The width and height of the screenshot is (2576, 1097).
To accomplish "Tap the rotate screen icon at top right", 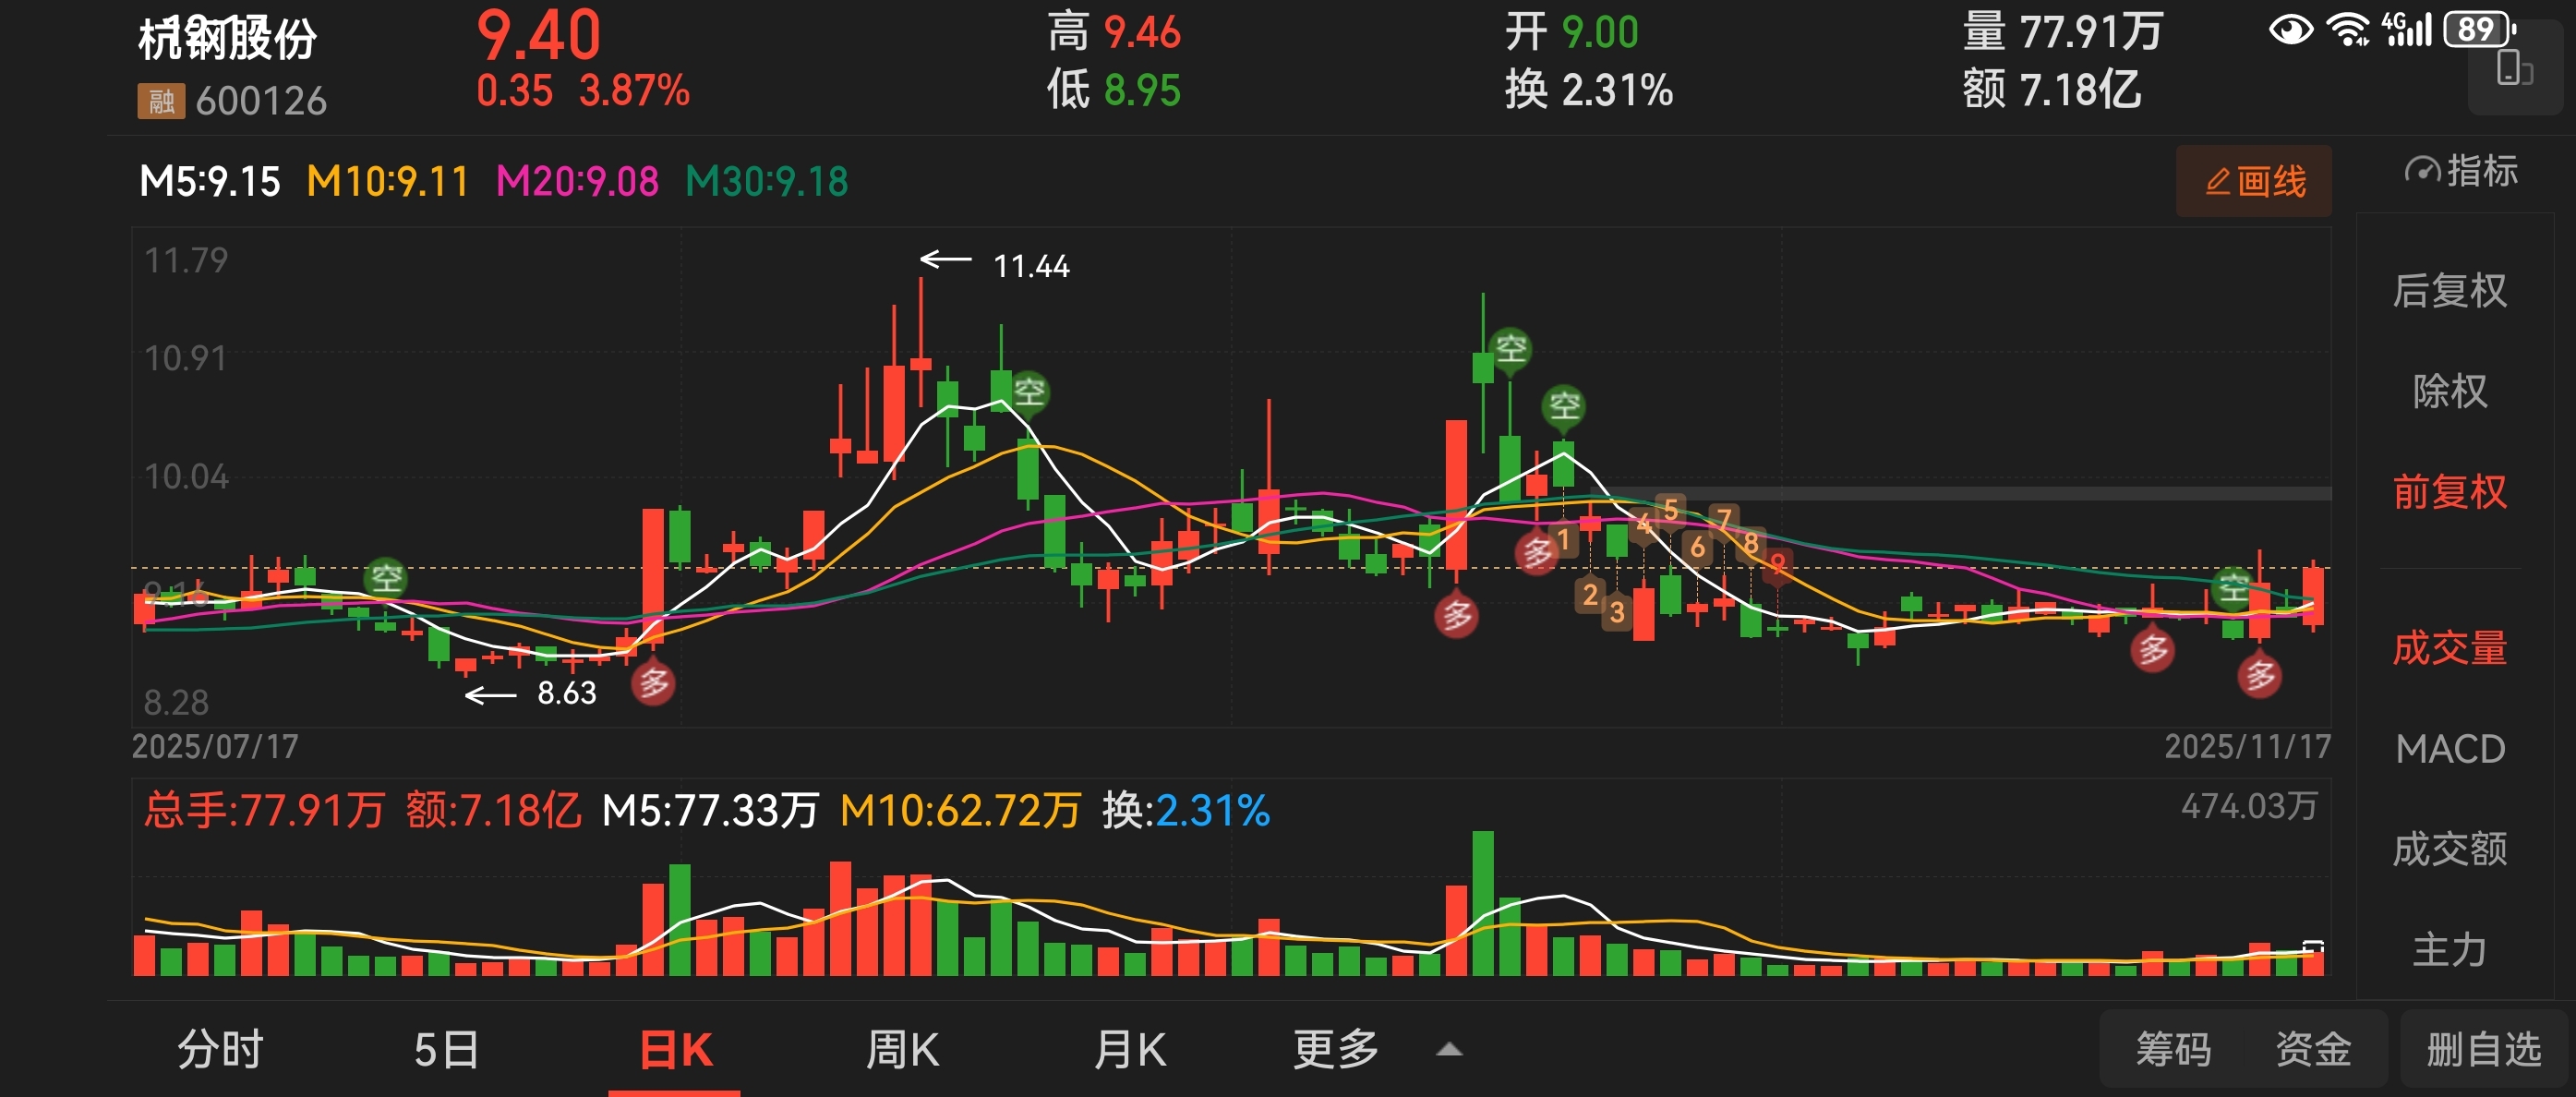I will pyautogui.click(x=2514, y=70).
